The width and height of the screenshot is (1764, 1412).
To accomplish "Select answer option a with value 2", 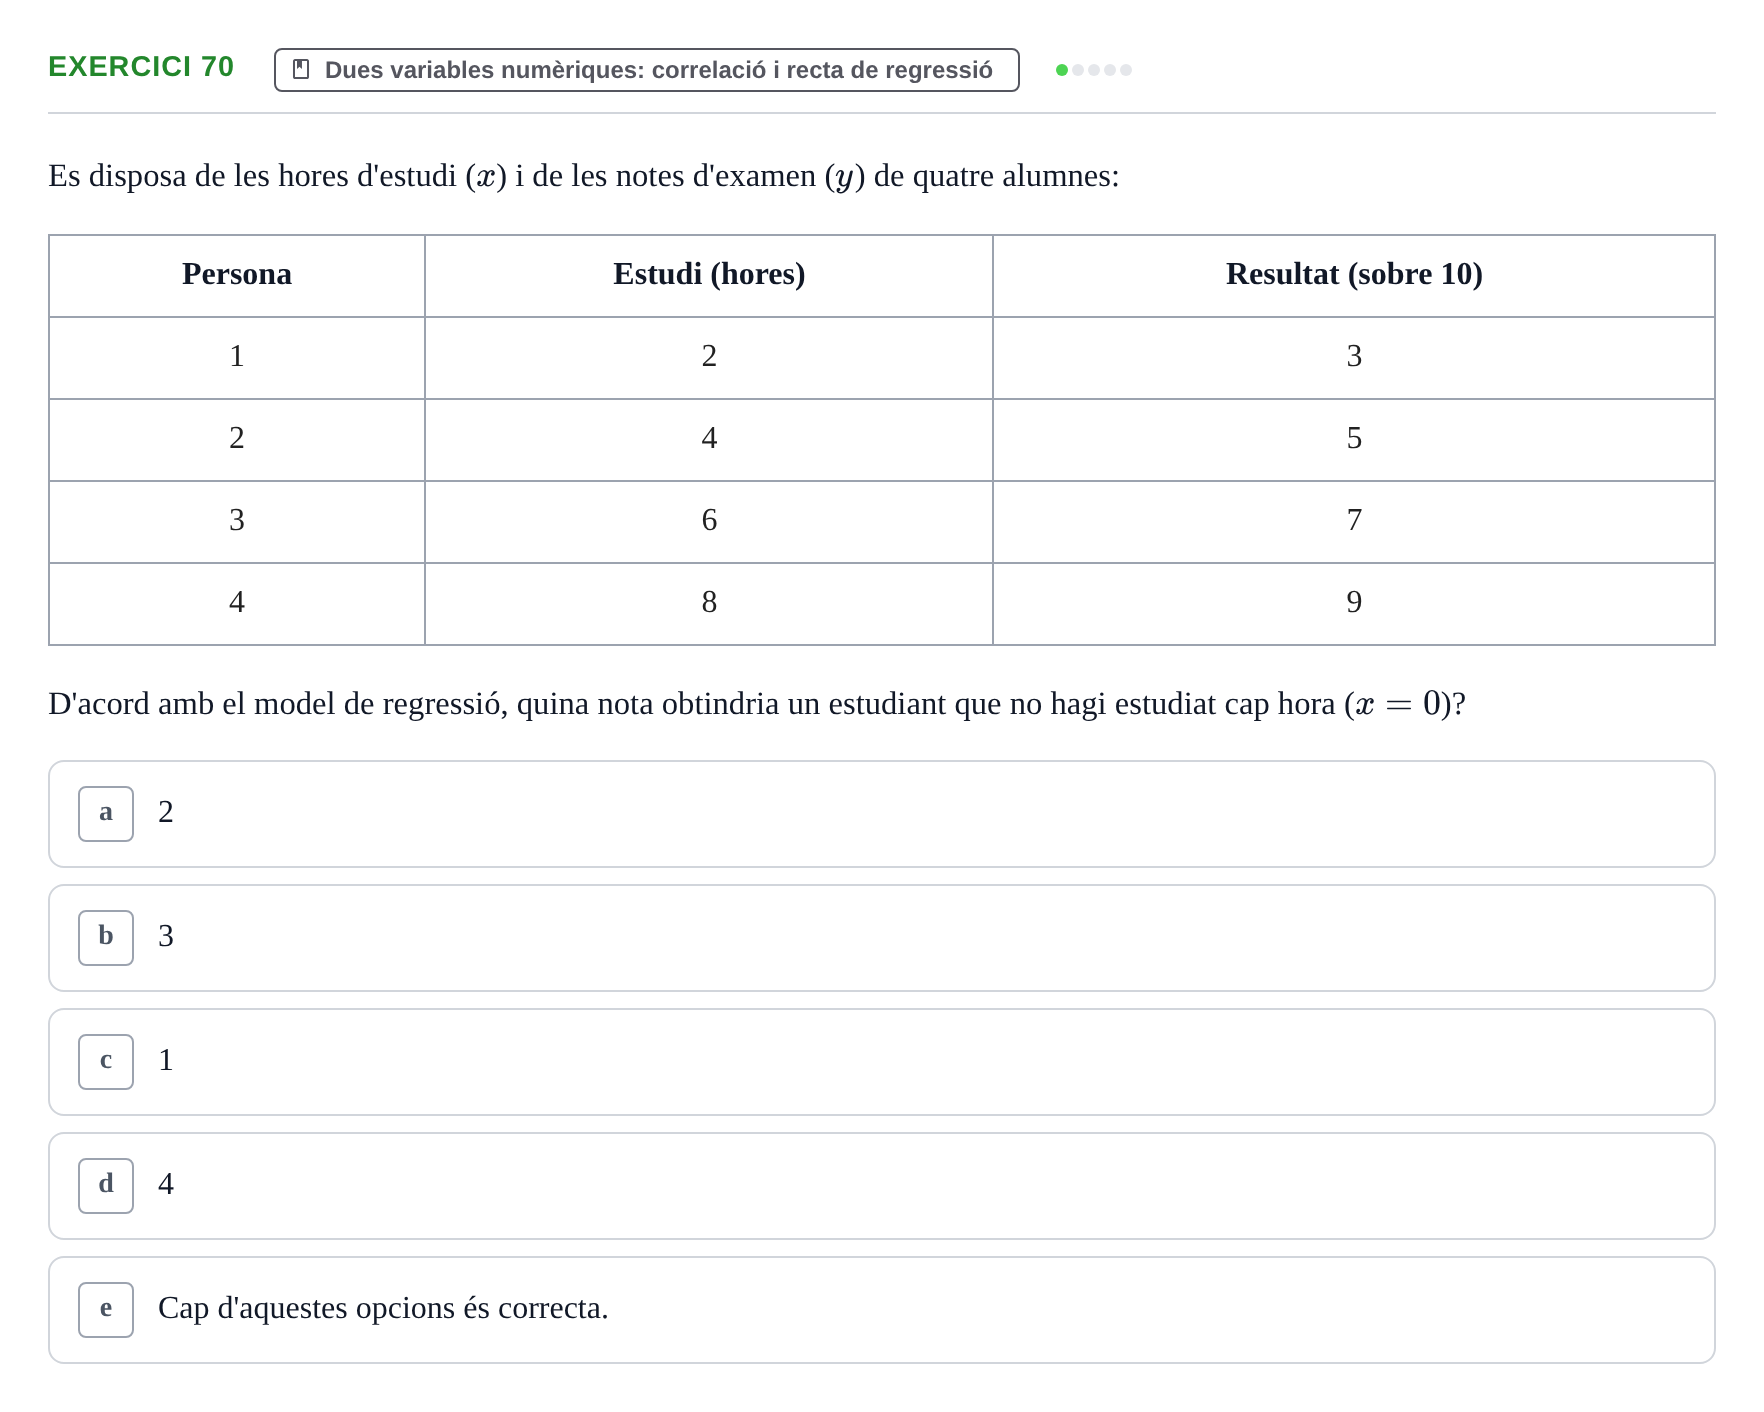I will [x=882, y=814].
